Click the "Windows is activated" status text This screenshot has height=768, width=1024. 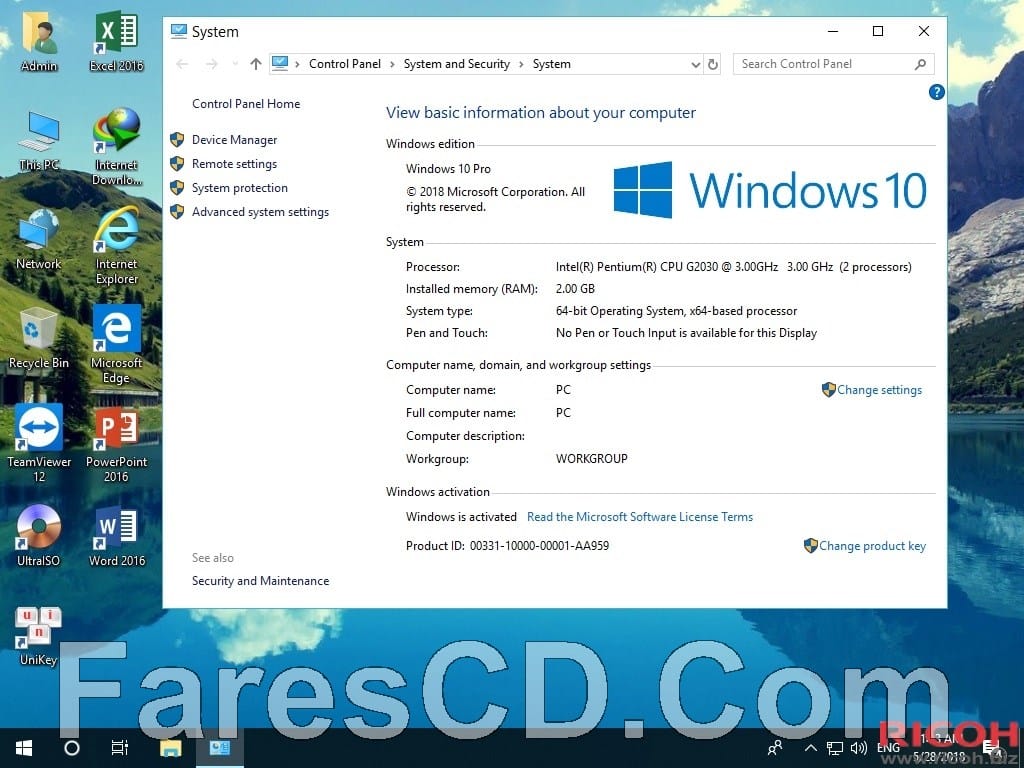pos(461,517)
